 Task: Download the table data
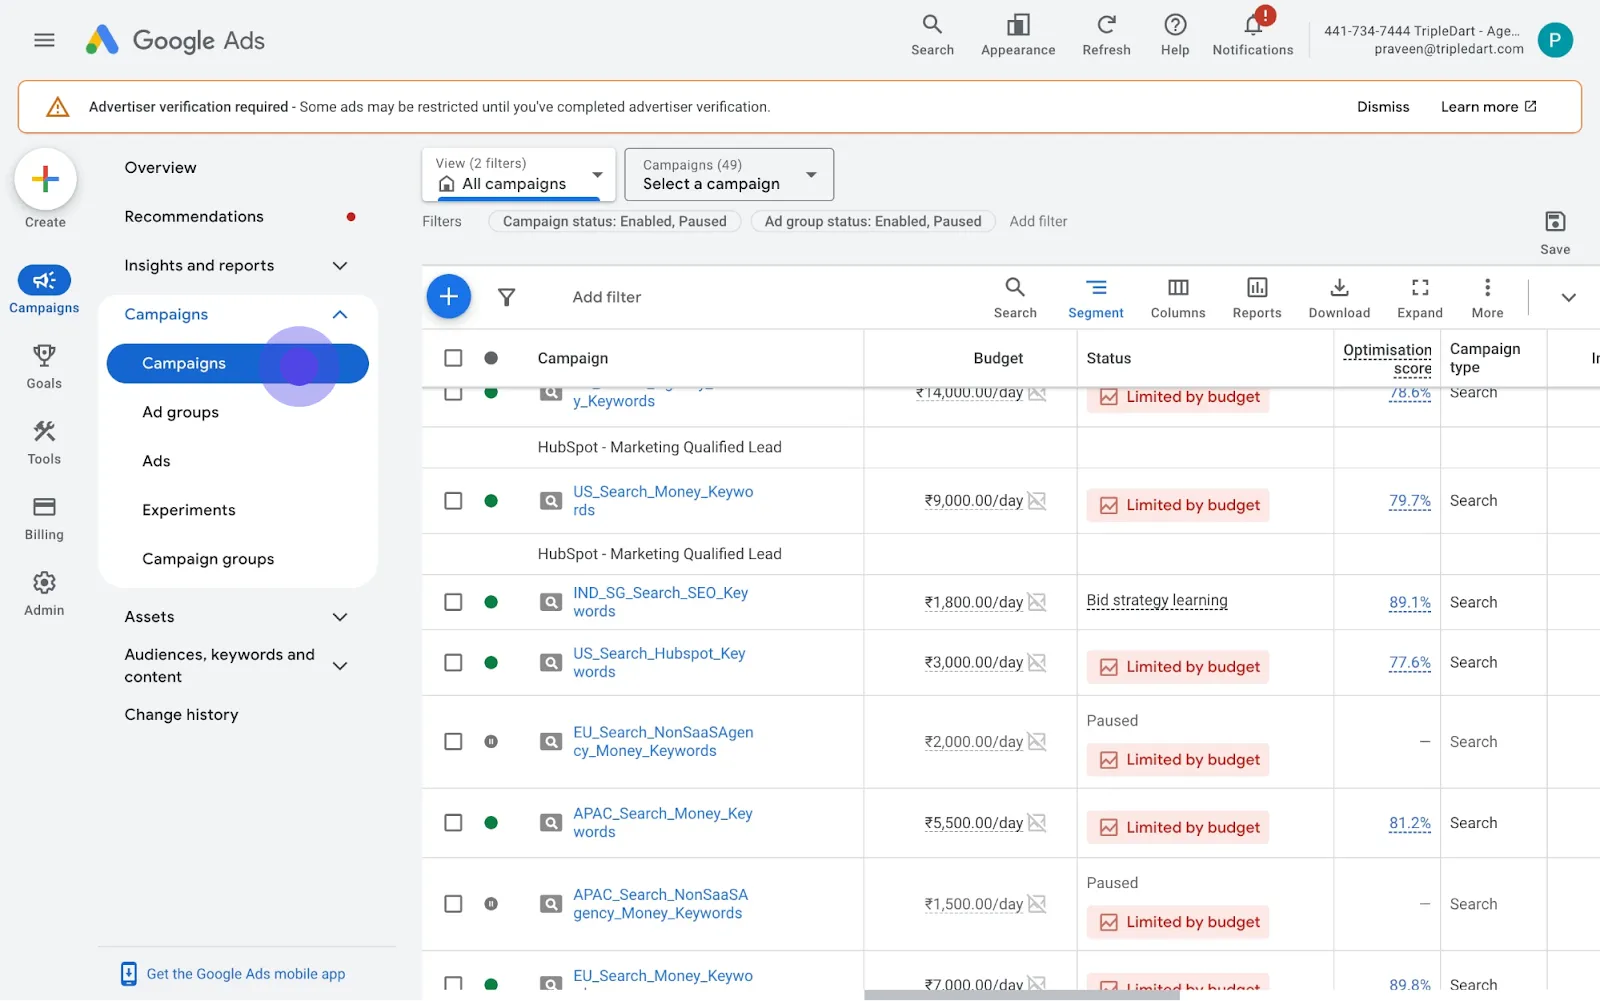[x=1339, y=298]
